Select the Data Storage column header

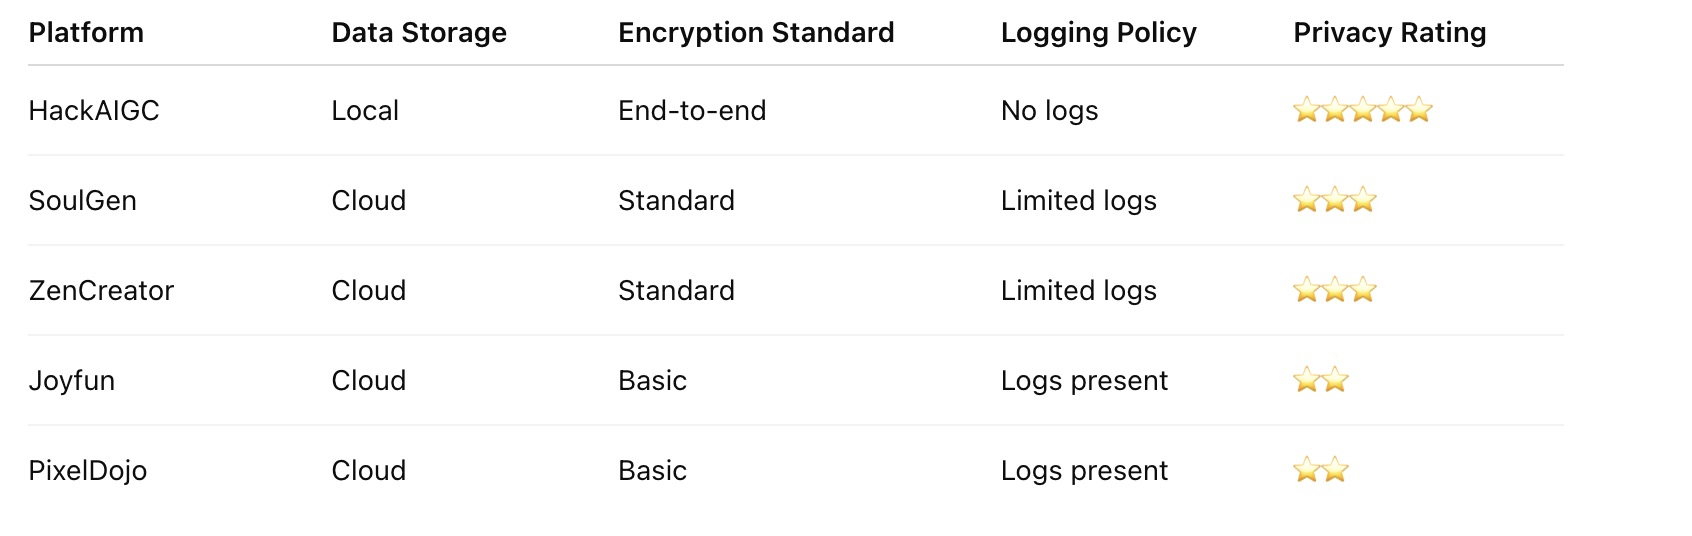[419, 33]
